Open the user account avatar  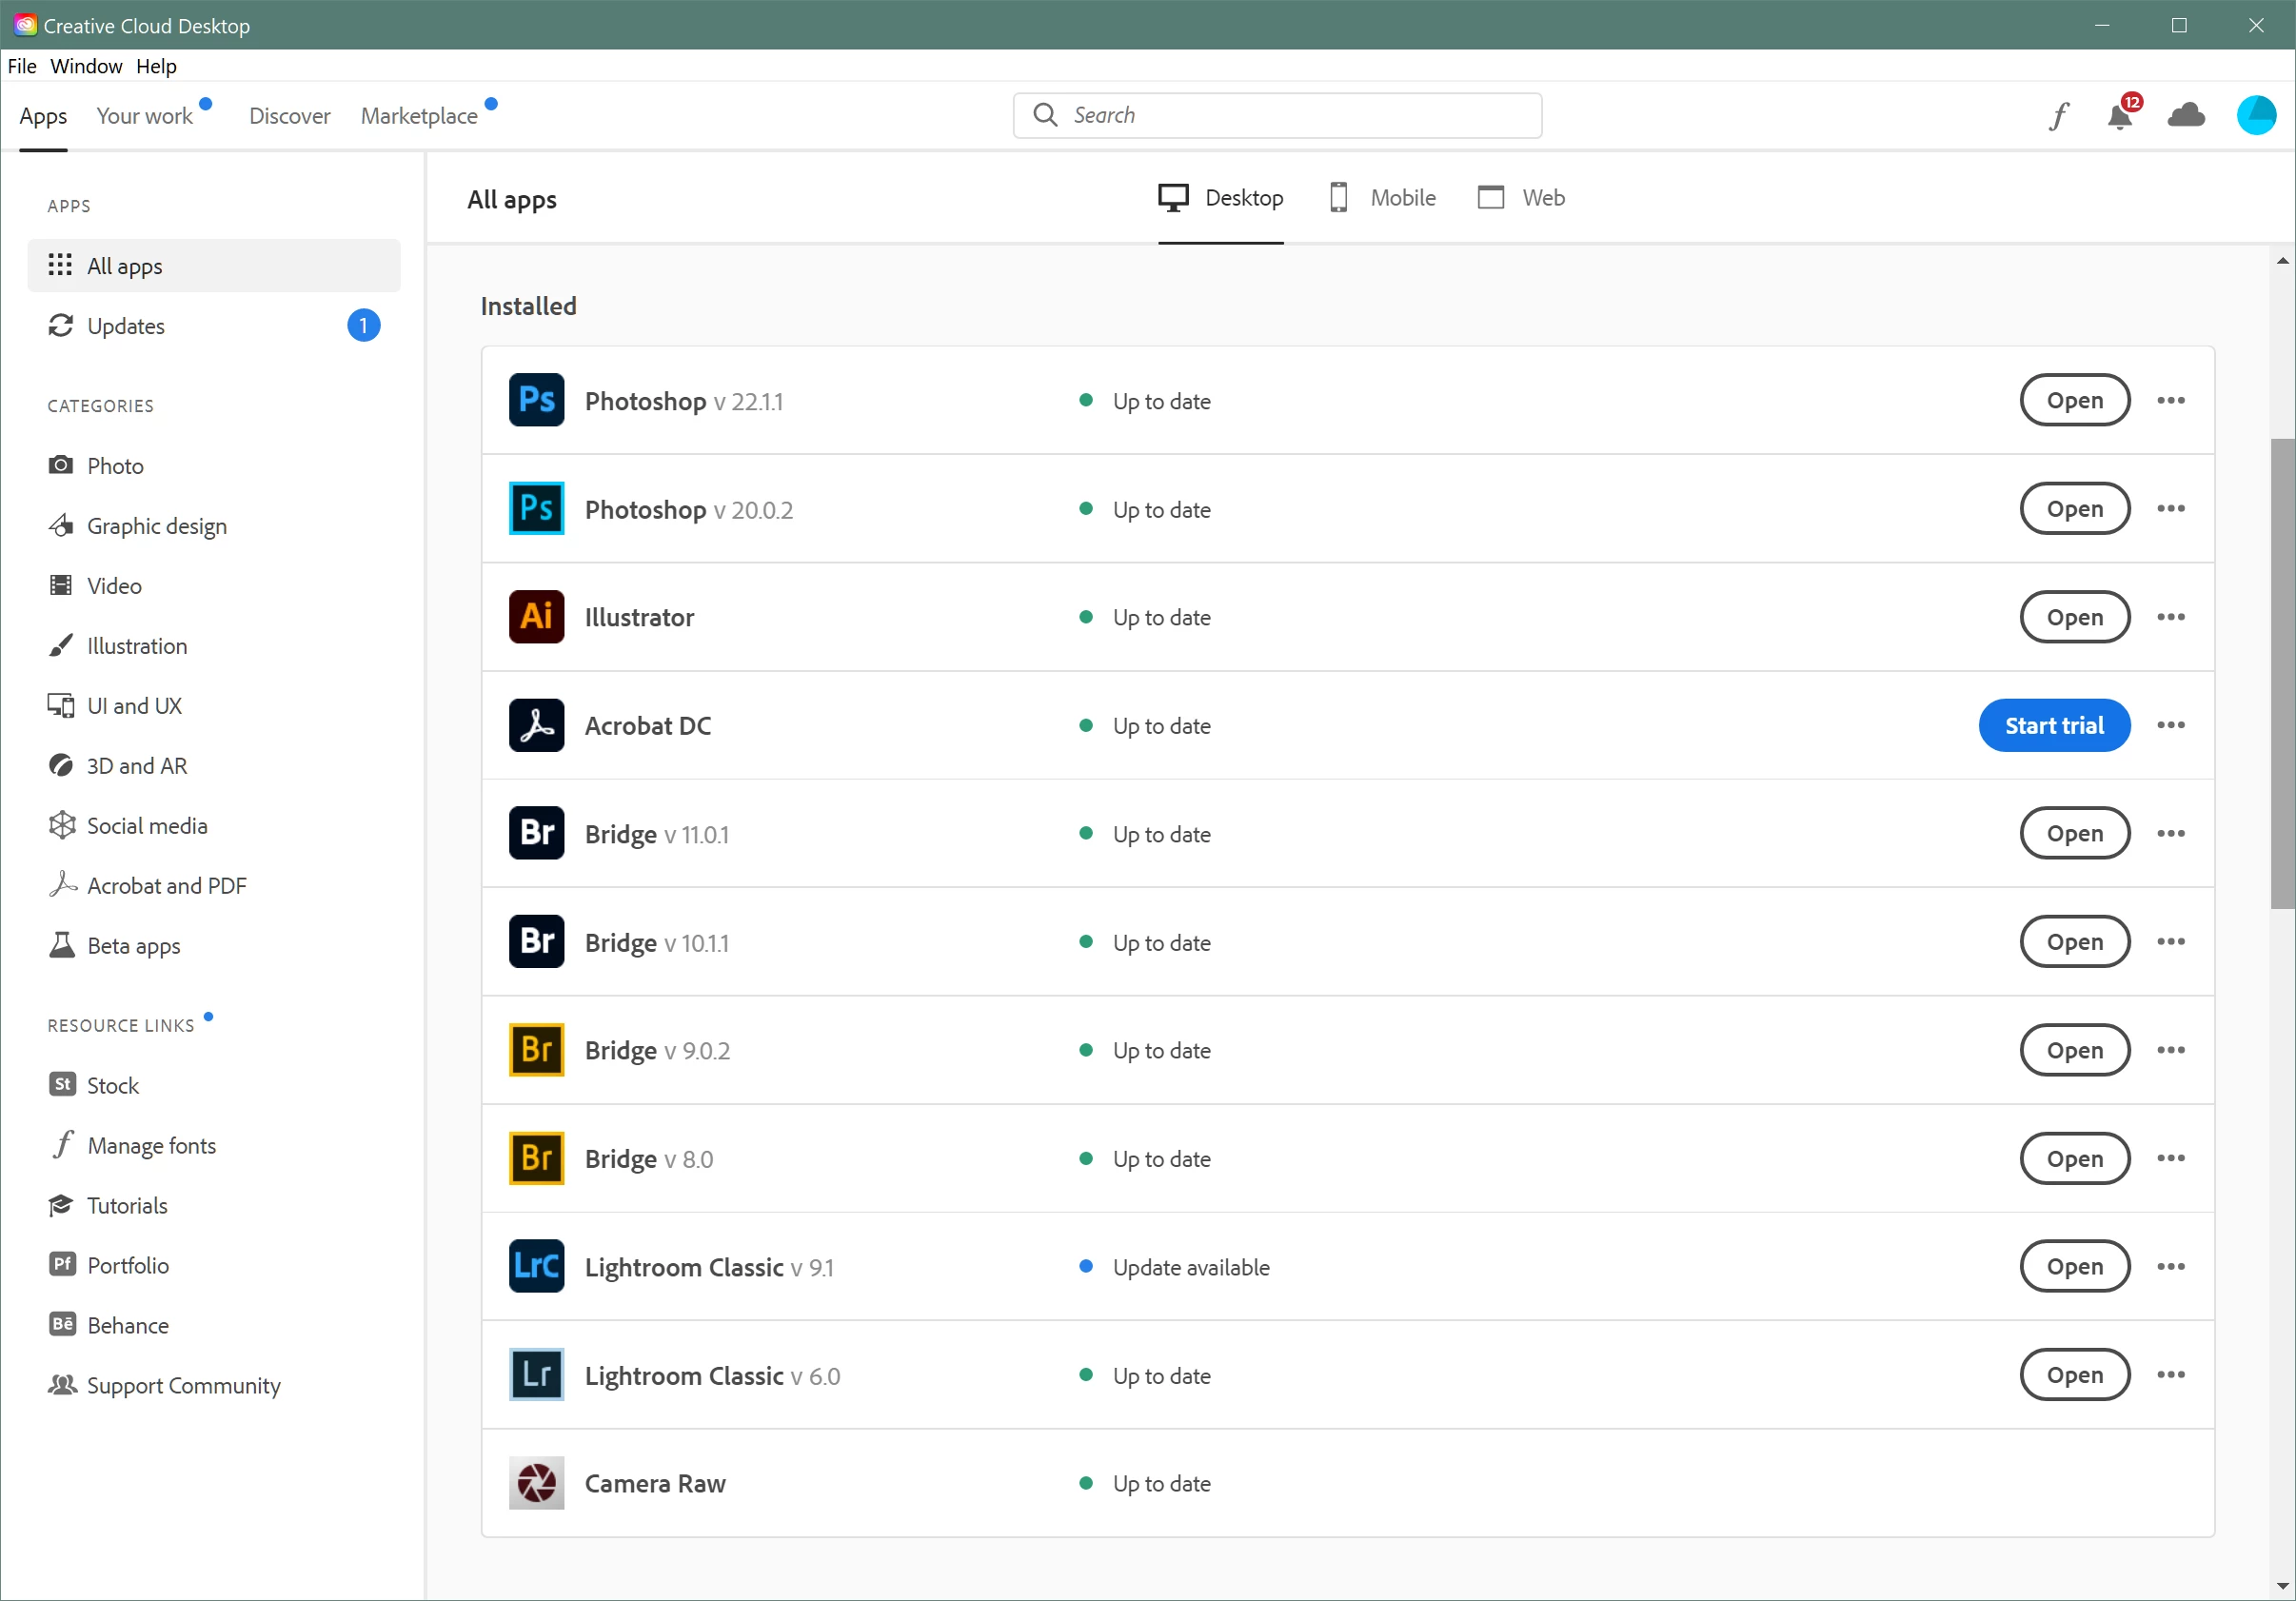coord(2255,116)
